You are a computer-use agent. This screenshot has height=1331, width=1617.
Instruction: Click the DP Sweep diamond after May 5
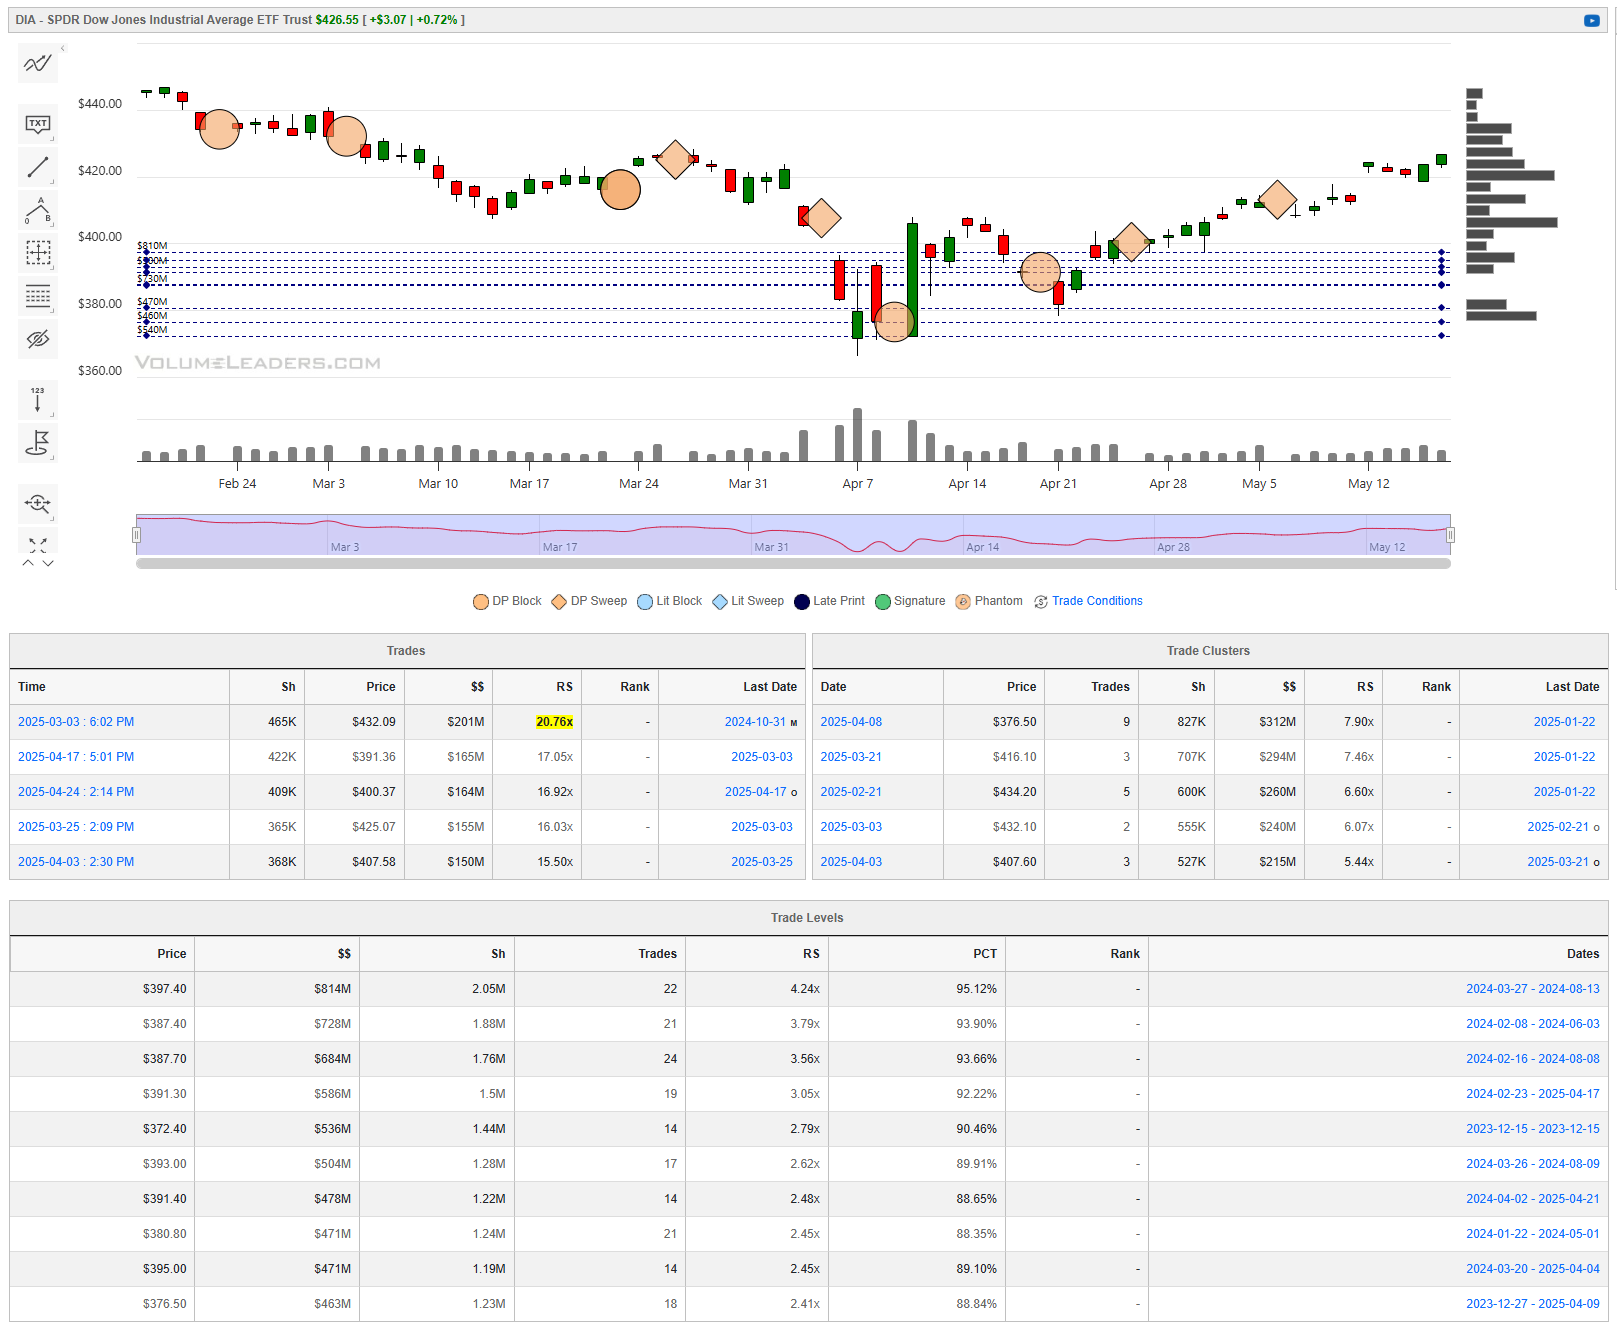[1277, 200]
